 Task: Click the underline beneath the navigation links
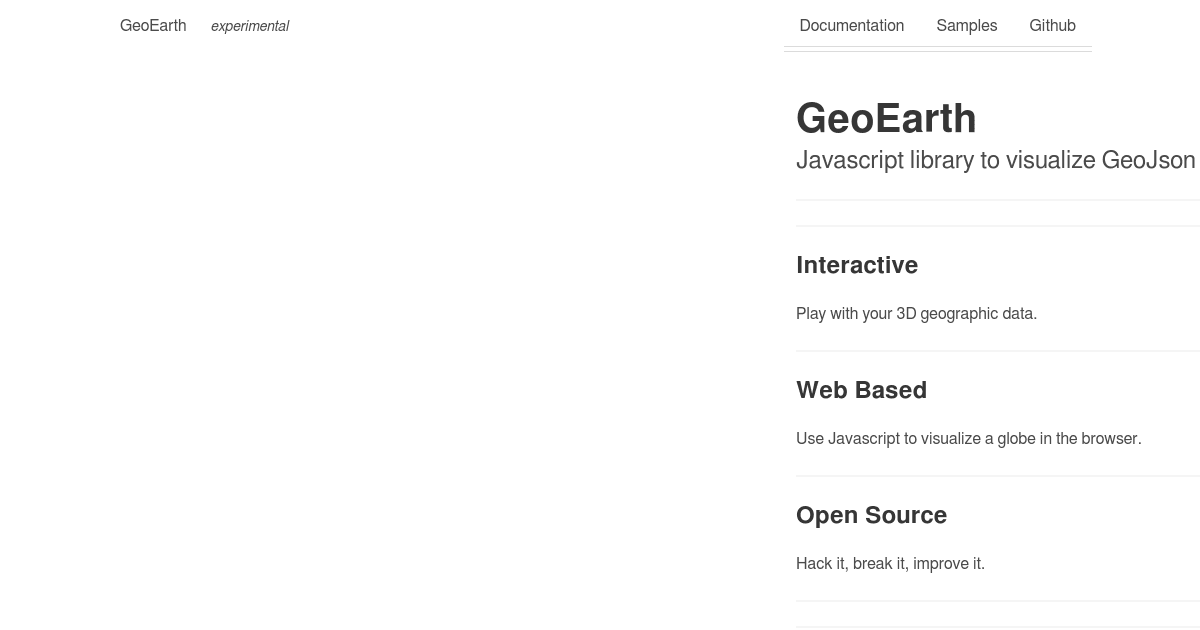pos(938,45)
